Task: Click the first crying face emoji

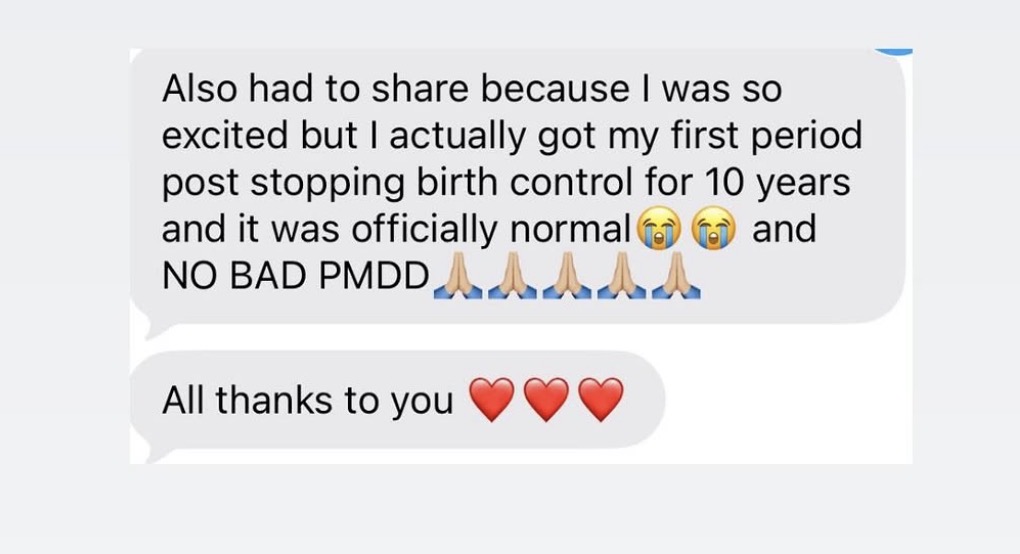Action: (660, 229)
